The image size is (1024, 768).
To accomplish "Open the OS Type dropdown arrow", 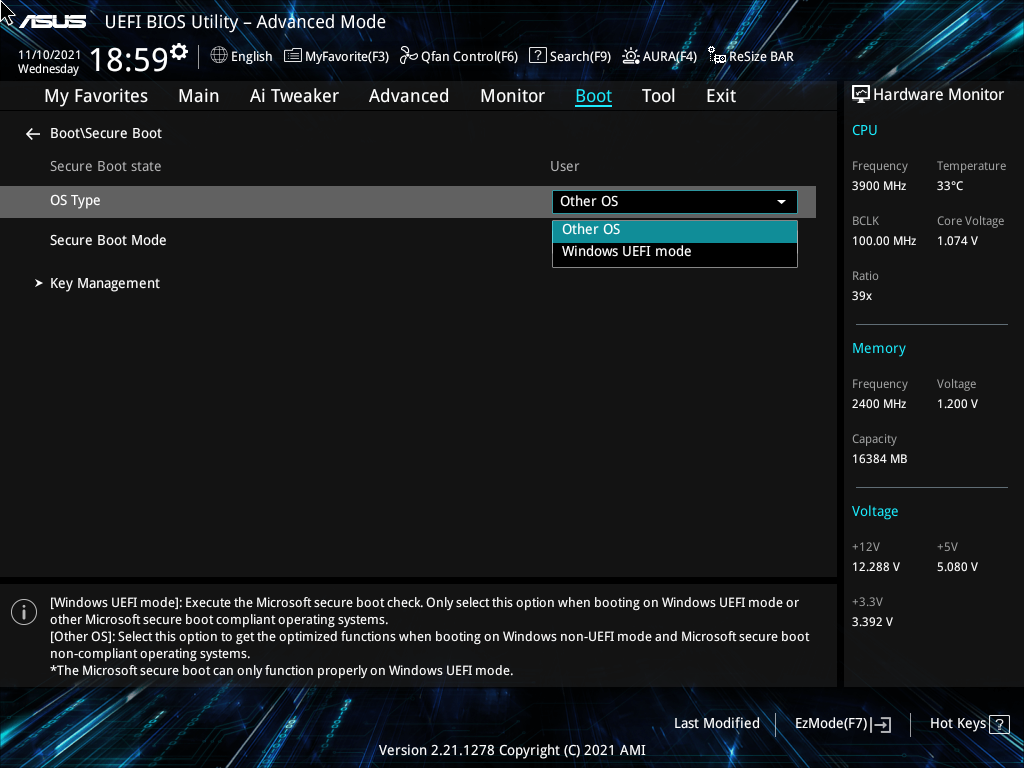I will 781,202.
